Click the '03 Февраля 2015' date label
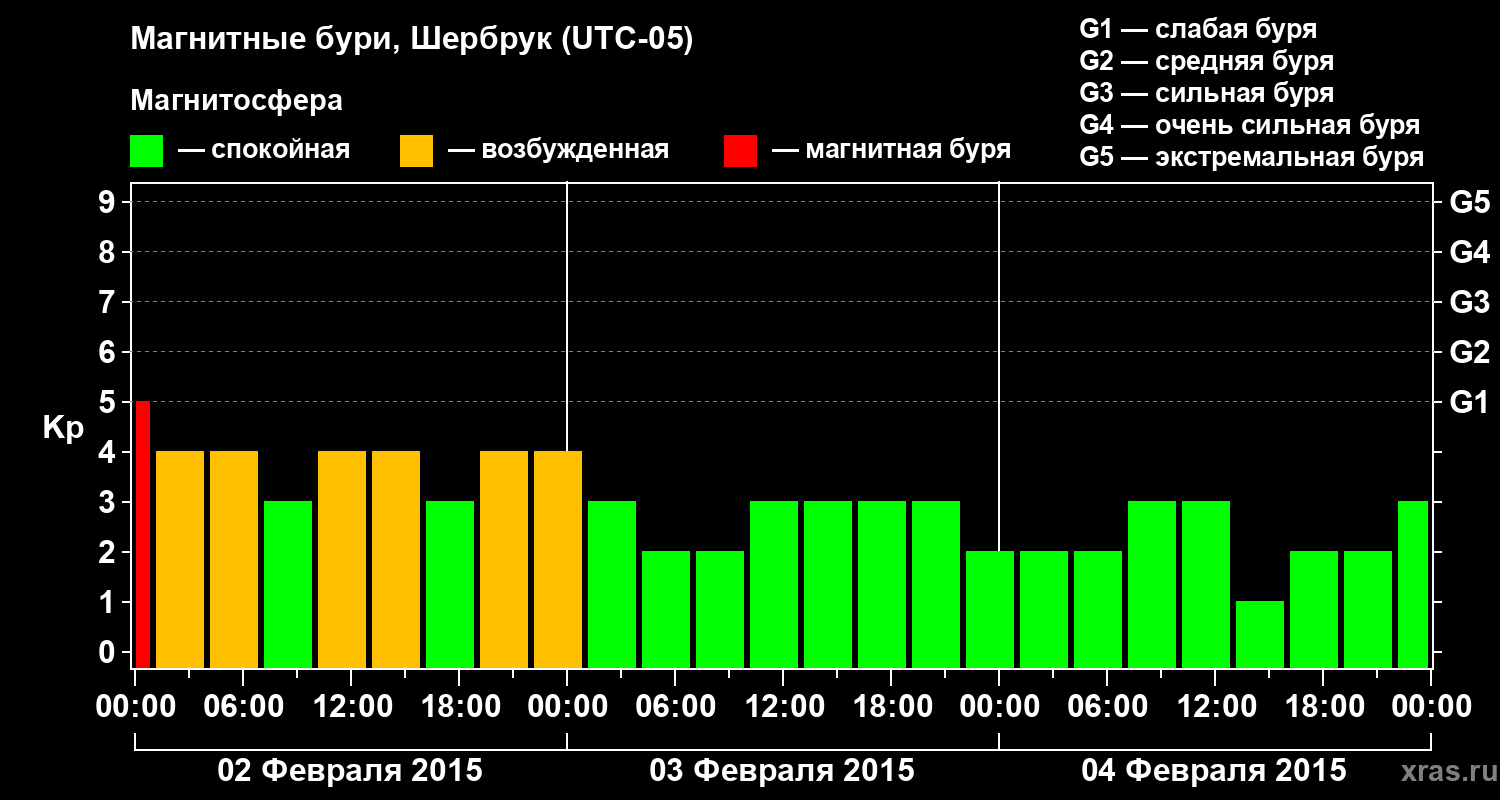The image size is (1500, 800). 782,771
